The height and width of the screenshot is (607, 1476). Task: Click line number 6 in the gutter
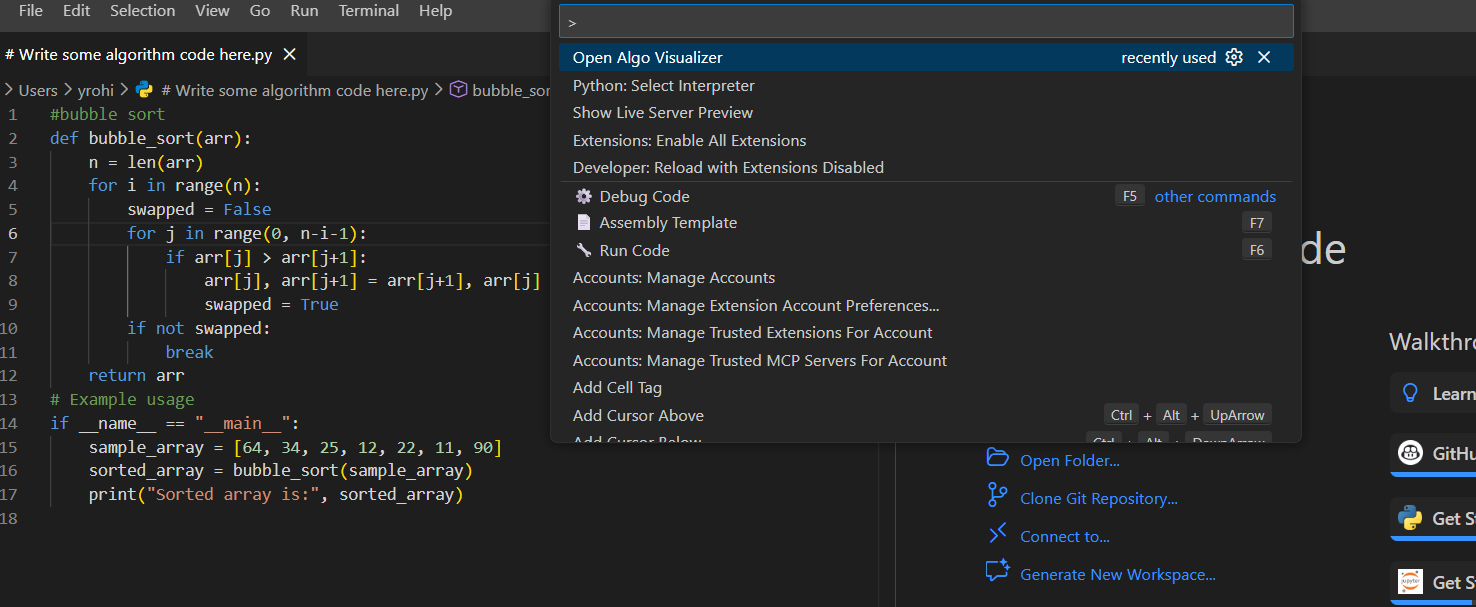[13, 233]
